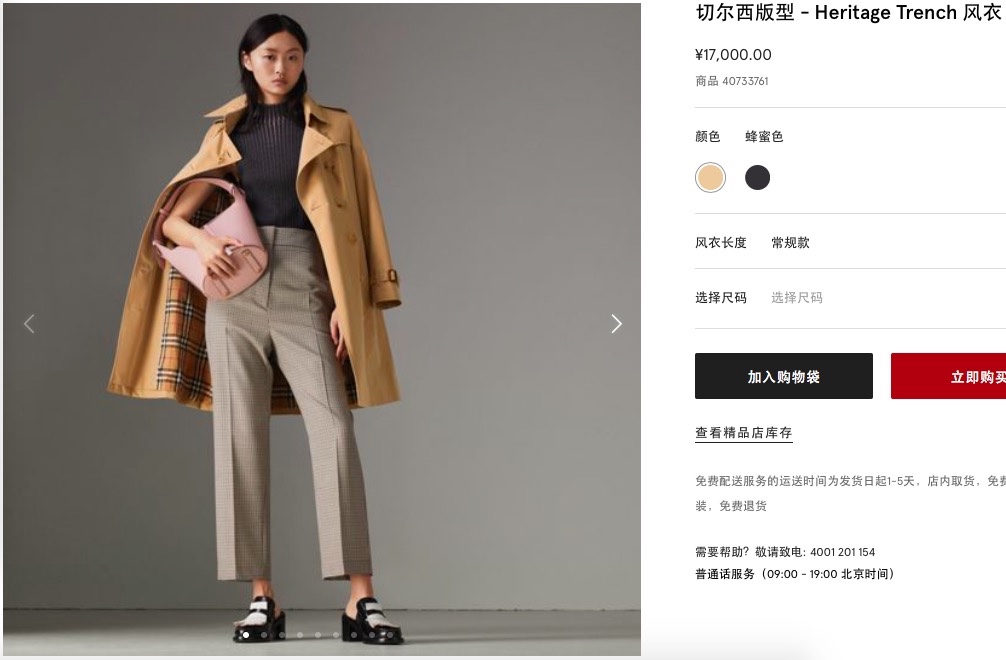This screenshot has height=660, width=1006.
Task: Click the model trench coat photo
Action: (321, 329)
